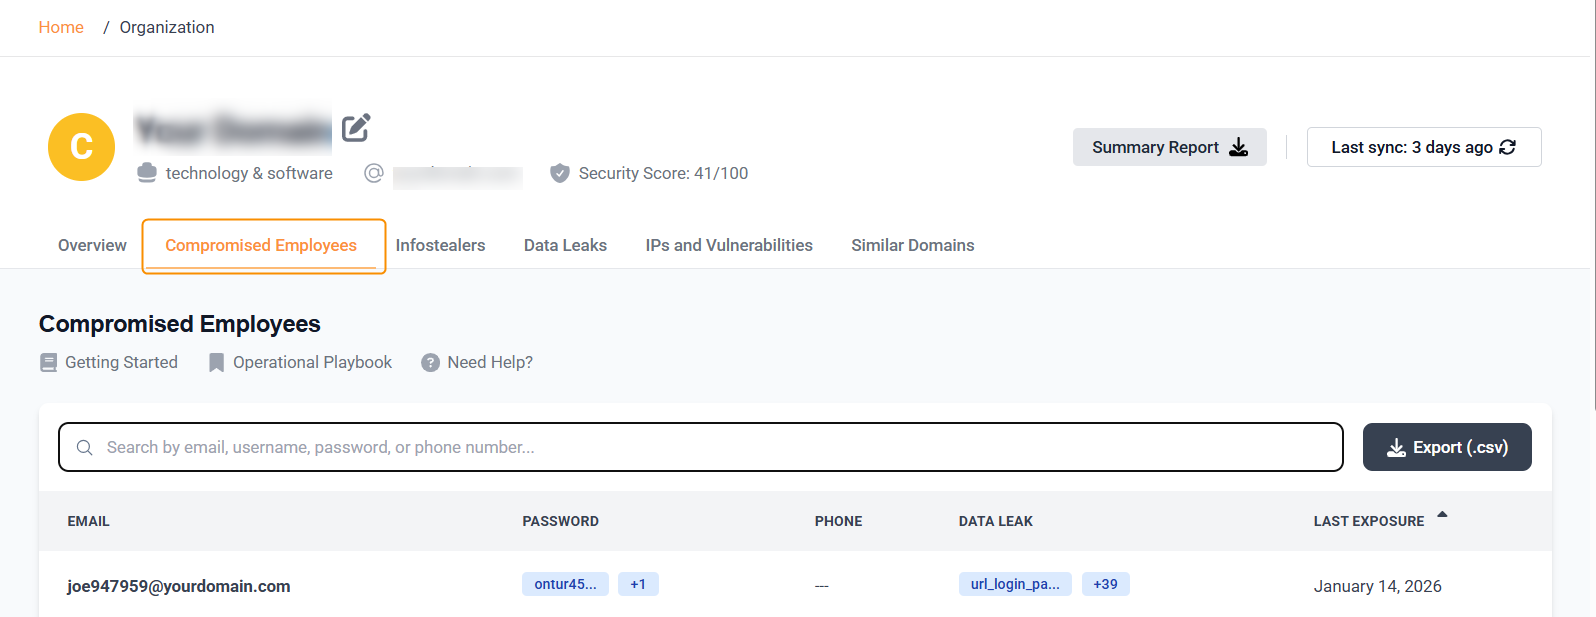Open the joe947959@yourdomain.com employee row
1596x617 pixels.
179,586
